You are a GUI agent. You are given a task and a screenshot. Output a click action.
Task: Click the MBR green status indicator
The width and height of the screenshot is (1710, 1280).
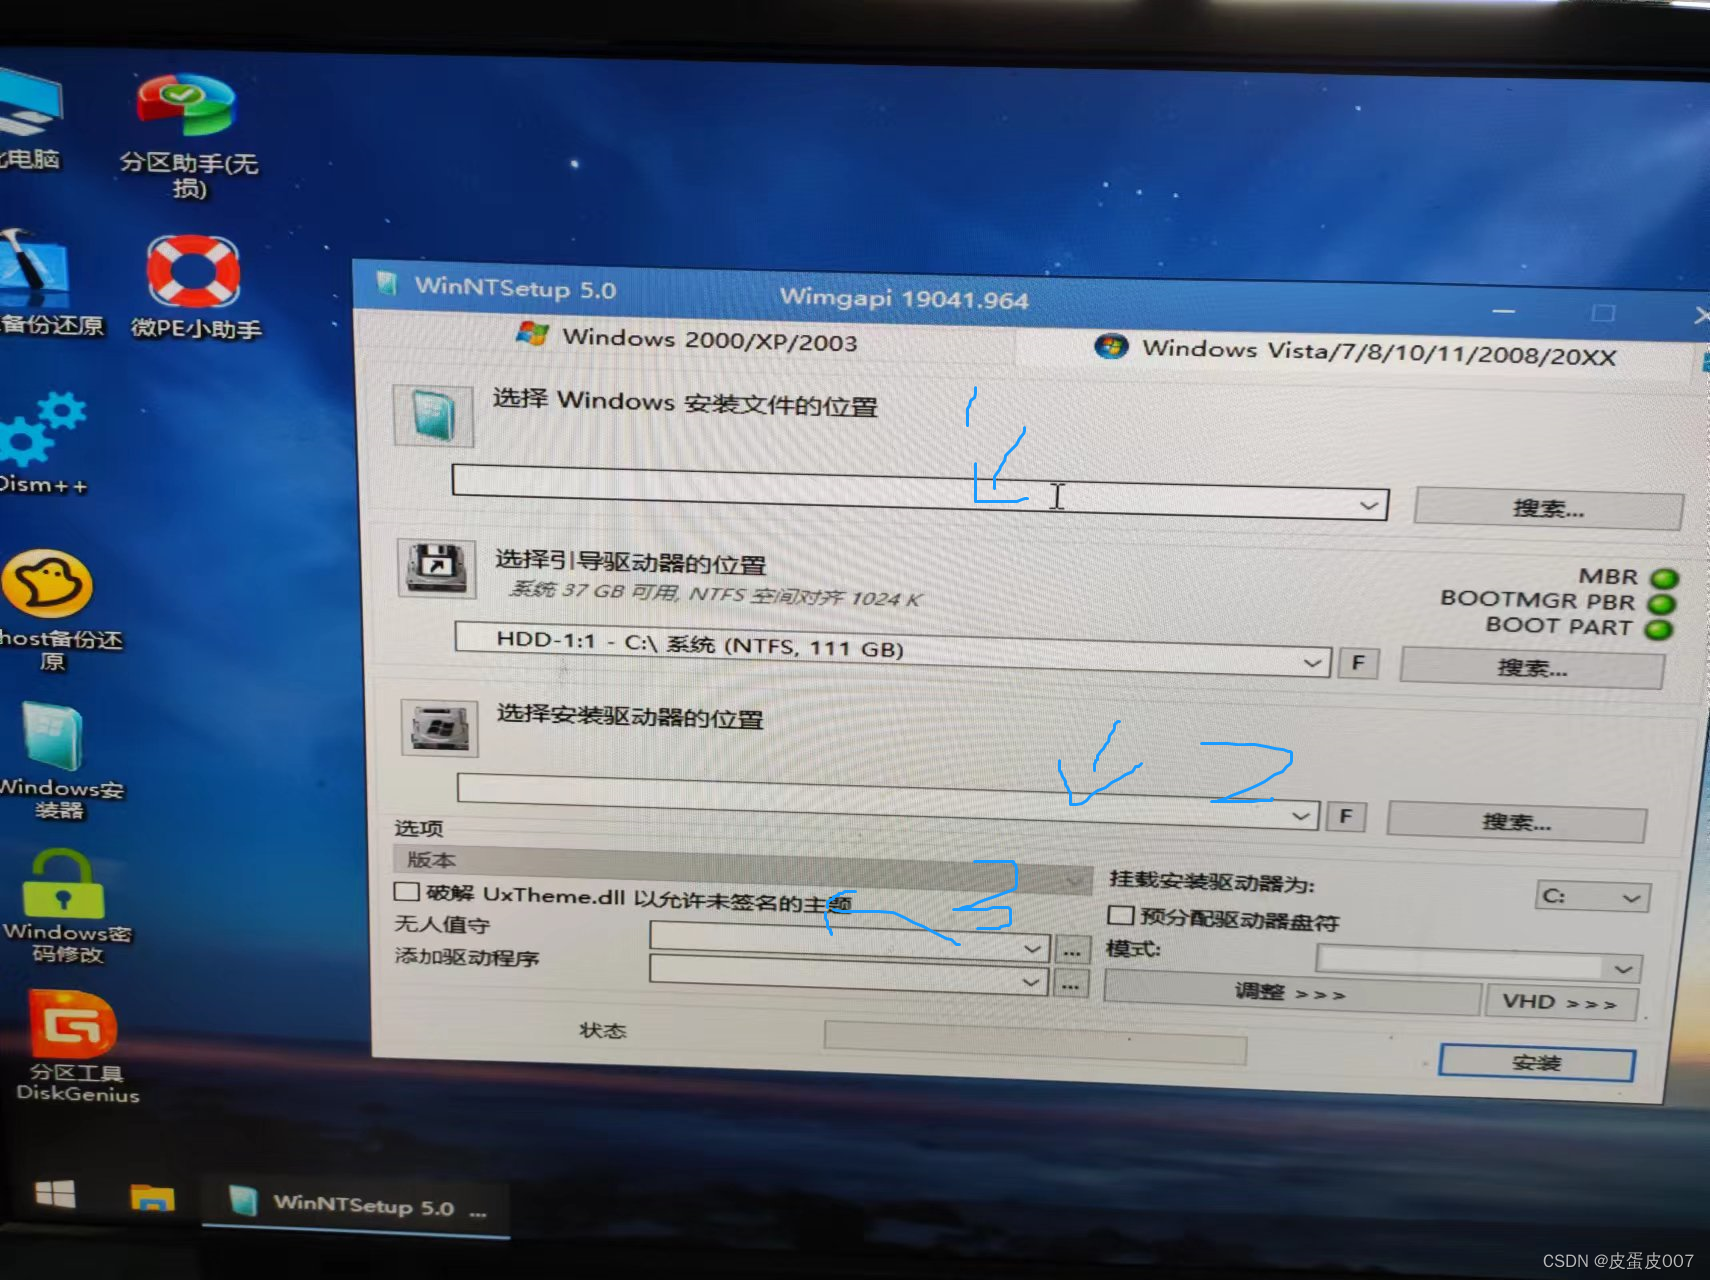(x=1664, y=579)
